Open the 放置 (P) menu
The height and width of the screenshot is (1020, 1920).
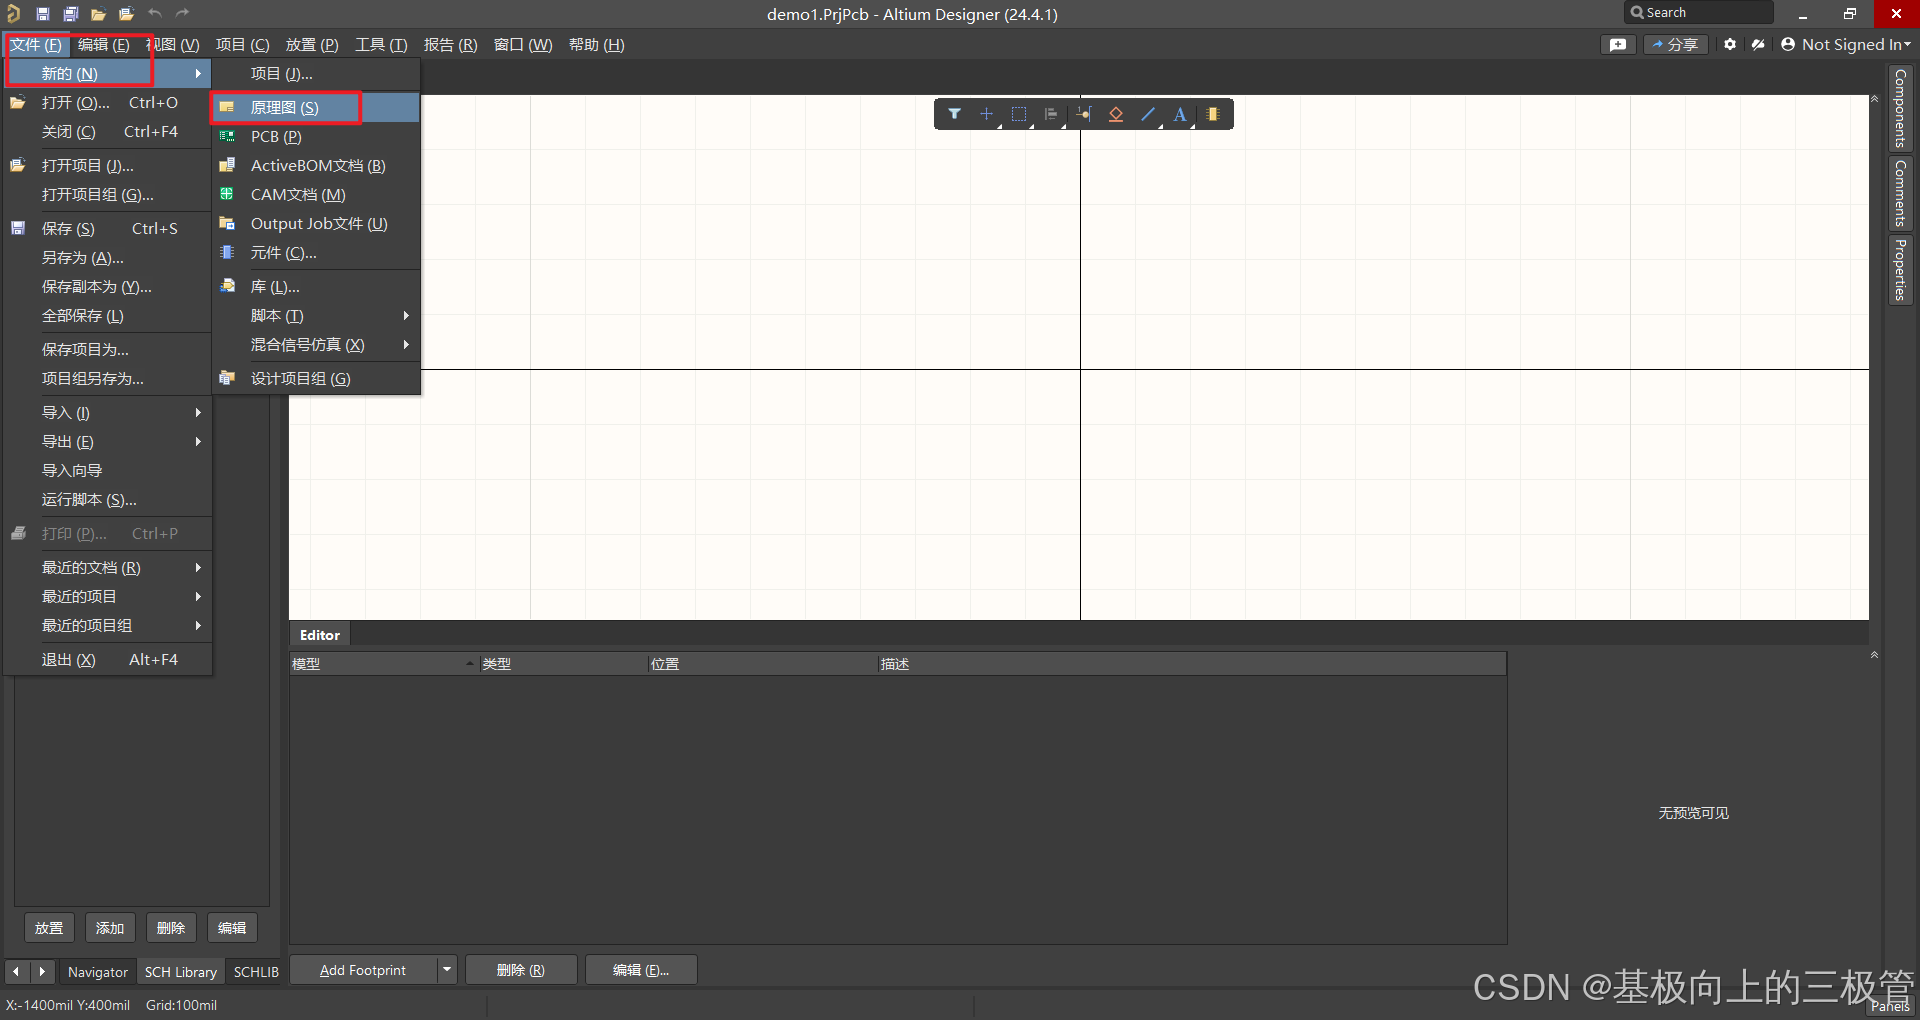point(312,45)
